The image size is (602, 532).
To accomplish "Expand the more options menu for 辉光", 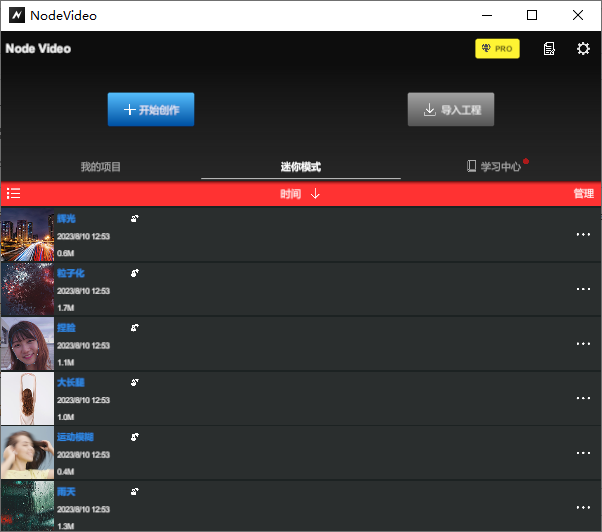I will coord(583,235).
